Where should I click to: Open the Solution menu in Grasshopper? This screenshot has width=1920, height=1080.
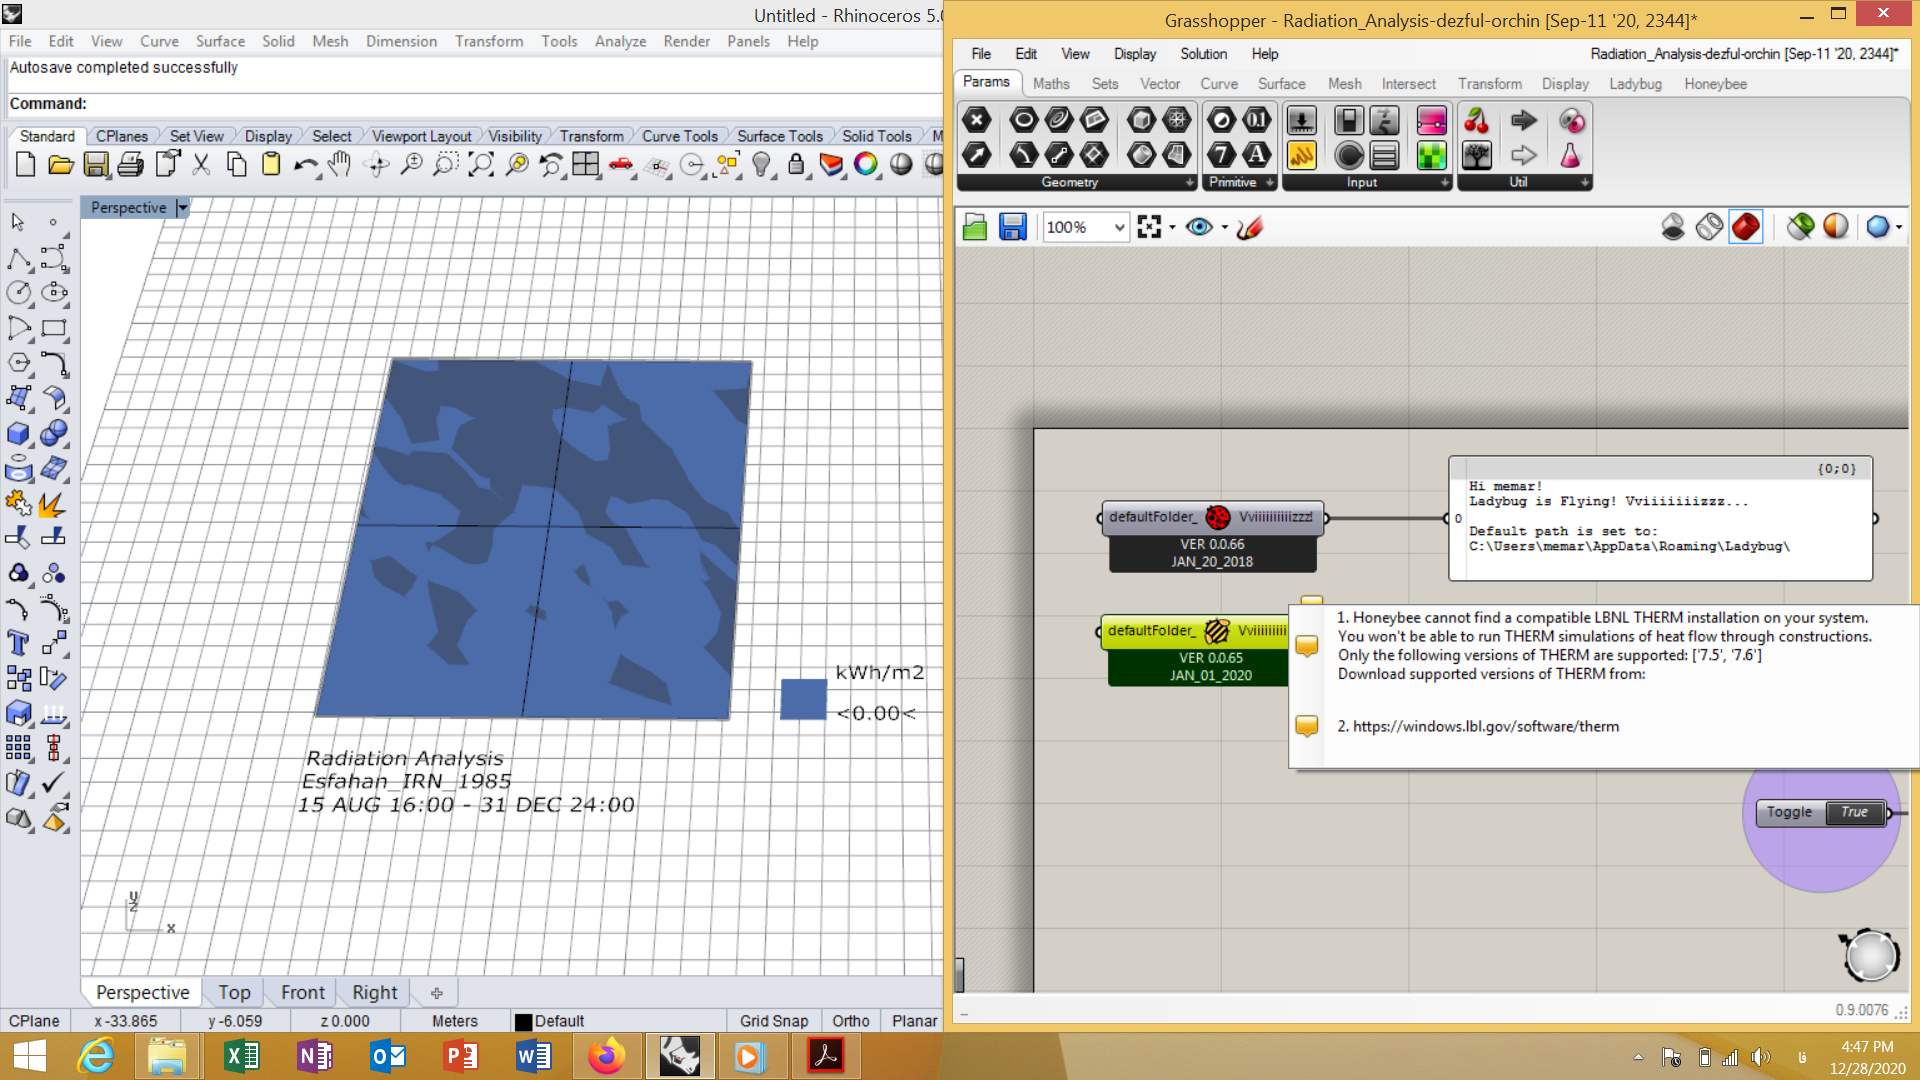point(1203,54)
